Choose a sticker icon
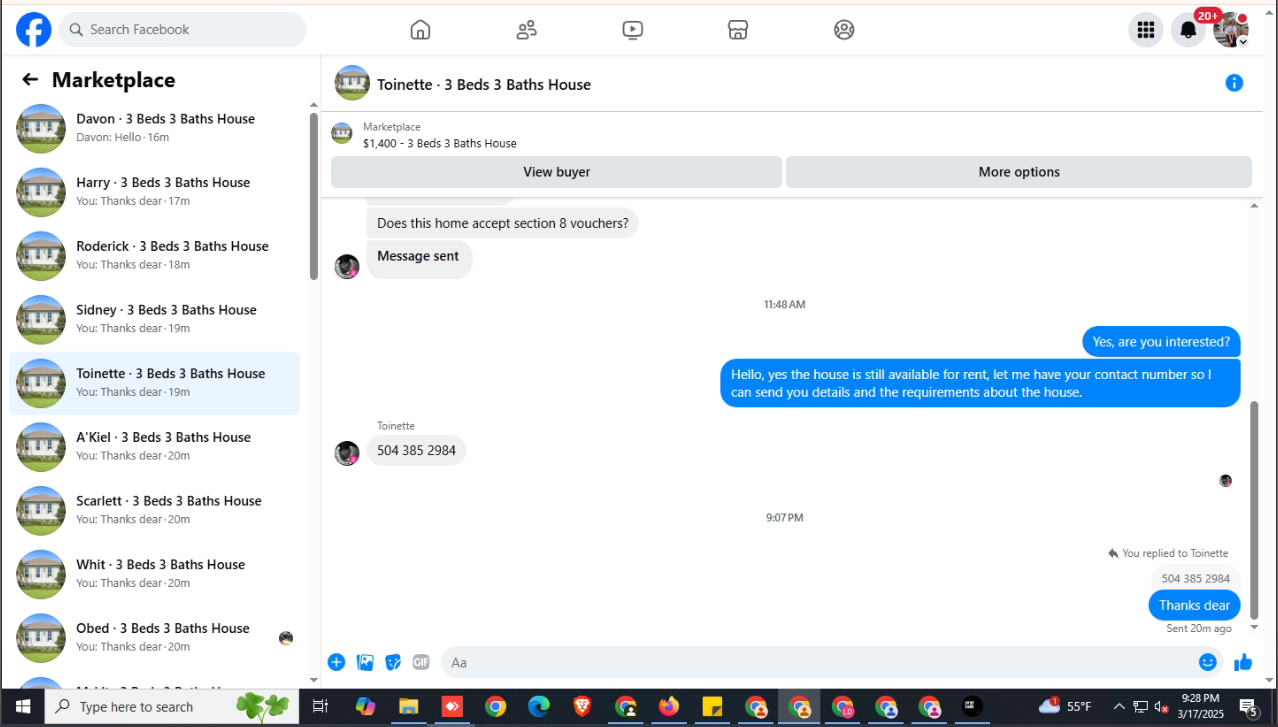This screenshot has width=1278, height=727. 393,662
